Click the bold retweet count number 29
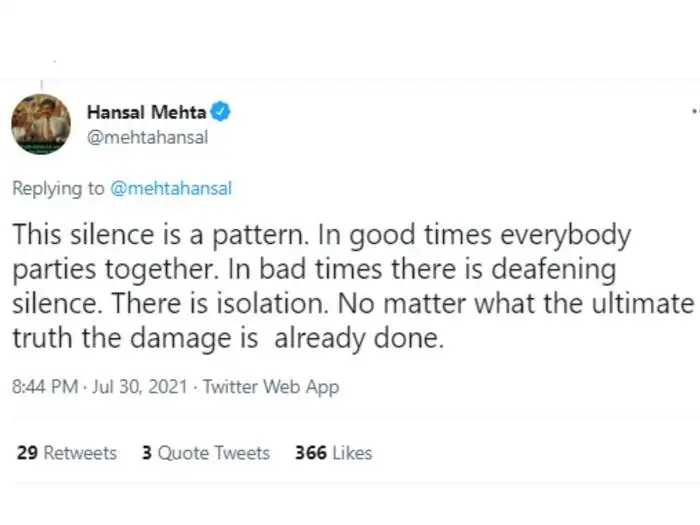 27,453
